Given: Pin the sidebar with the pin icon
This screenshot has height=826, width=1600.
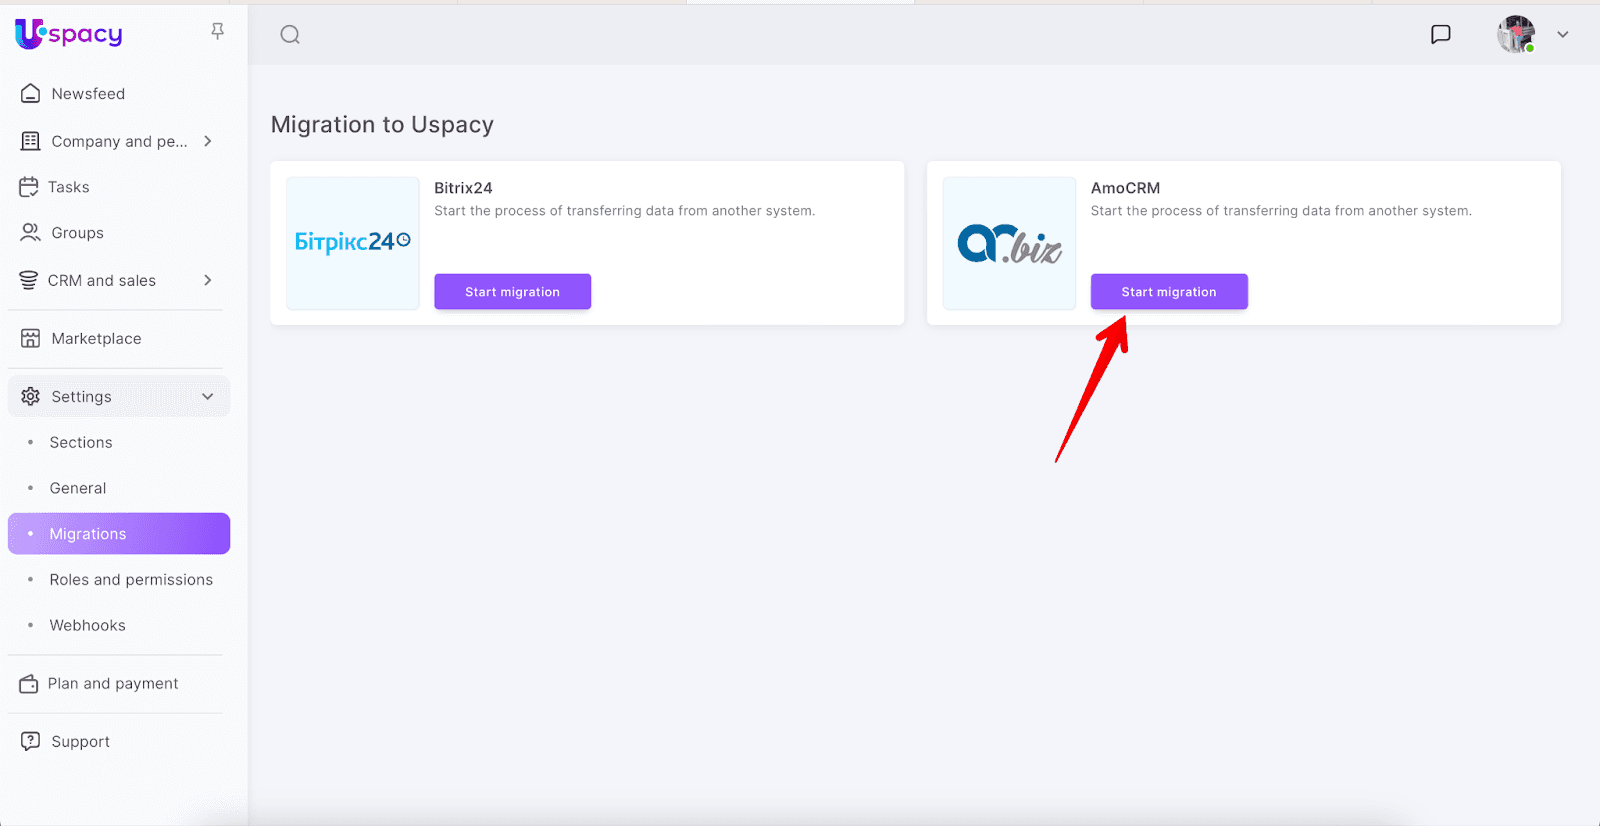Looking at the screenshot, I should 217,32.
